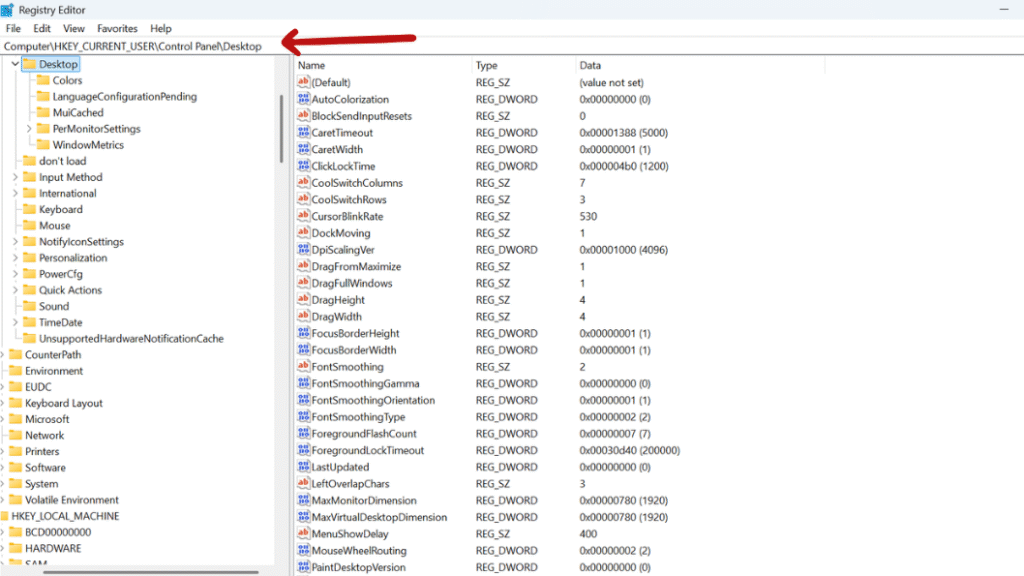The width and height of the screenshot is (1024, 576).
Task: Expand the Personalization key
Action: pos(15,257)
